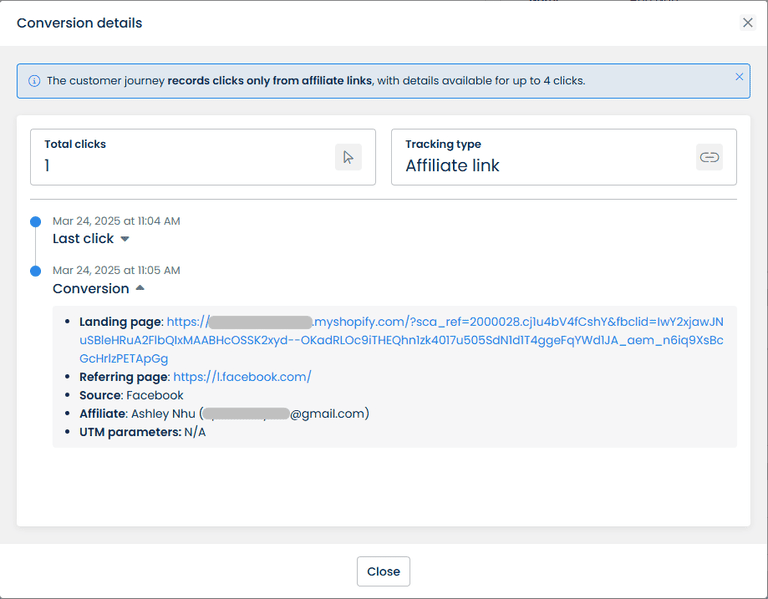This screenshot has width=768, height=599.
Task: Click the Conversion details dialog title
Action: coord(79,23)
